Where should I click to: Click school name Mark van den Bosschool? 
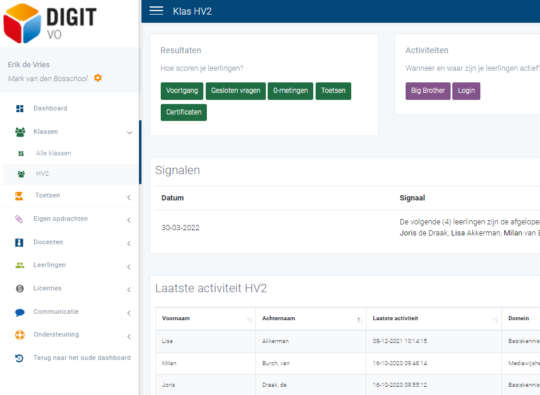tap(48, 79)
